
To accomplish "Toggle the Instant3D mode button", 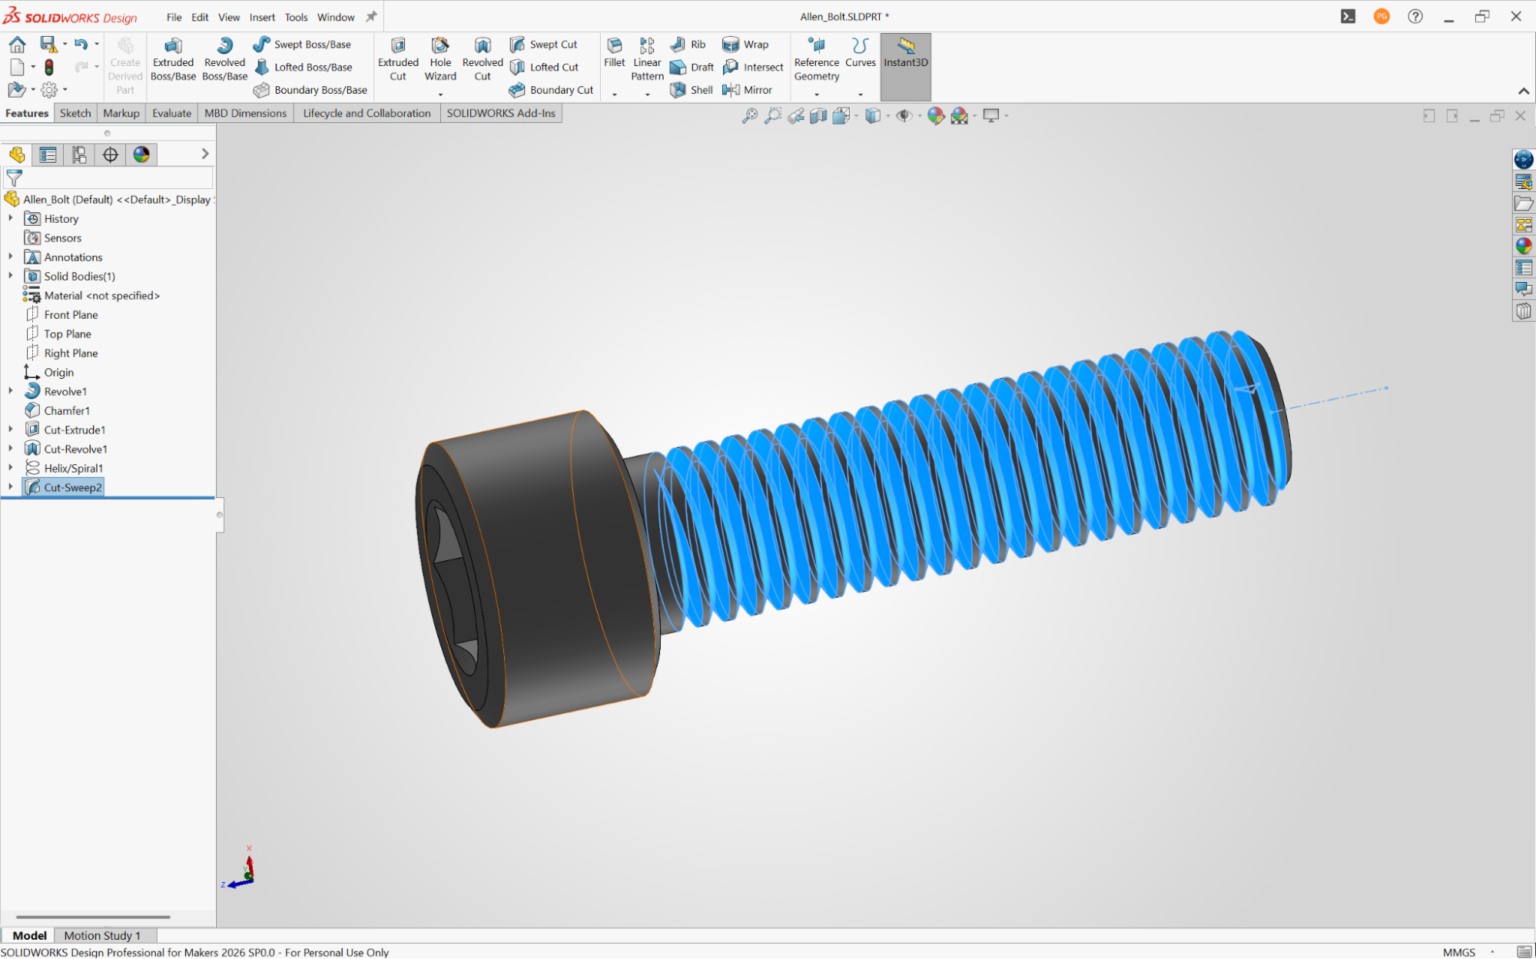I will (x=905, y=67).
